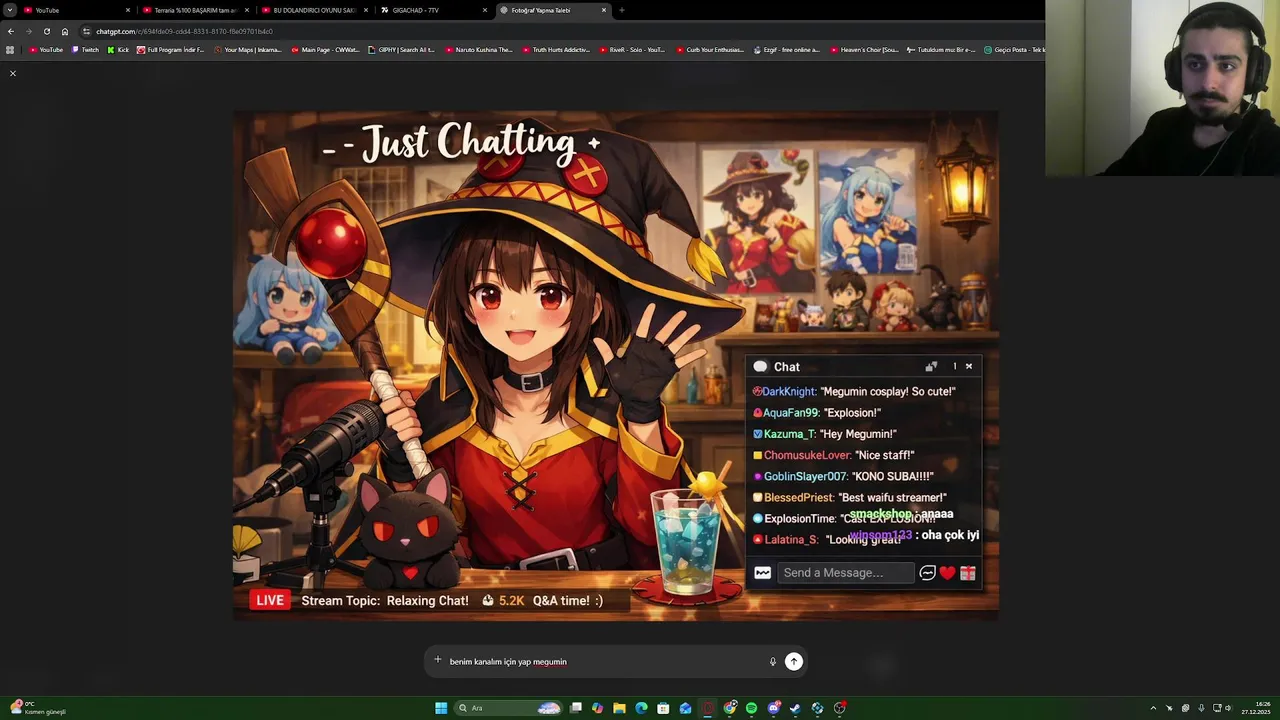This screenshot has width=1280, height=720.
Task: Go back with the browser back arrow
Action: [10, 31]
